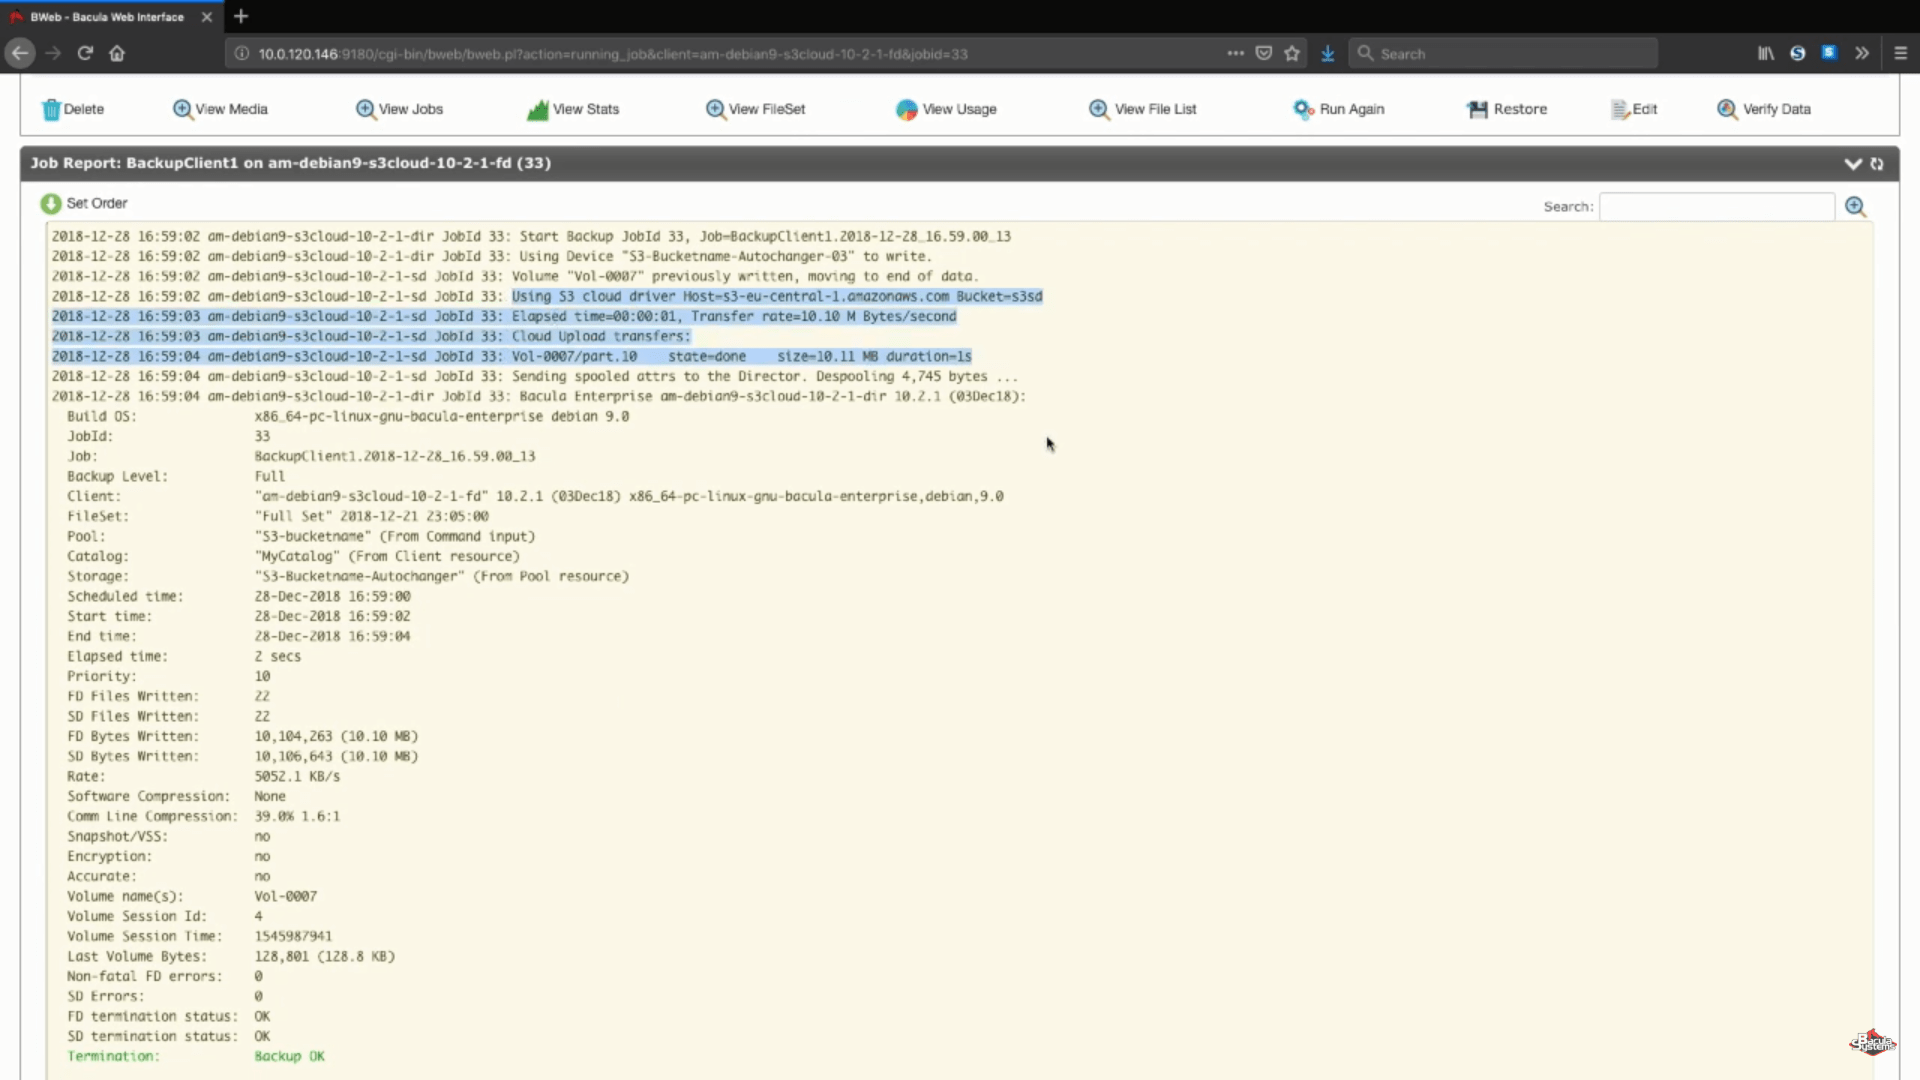1920x1080 pixels.
Task: Click the View Usage pie chart icon
Action: coord(906,109)
